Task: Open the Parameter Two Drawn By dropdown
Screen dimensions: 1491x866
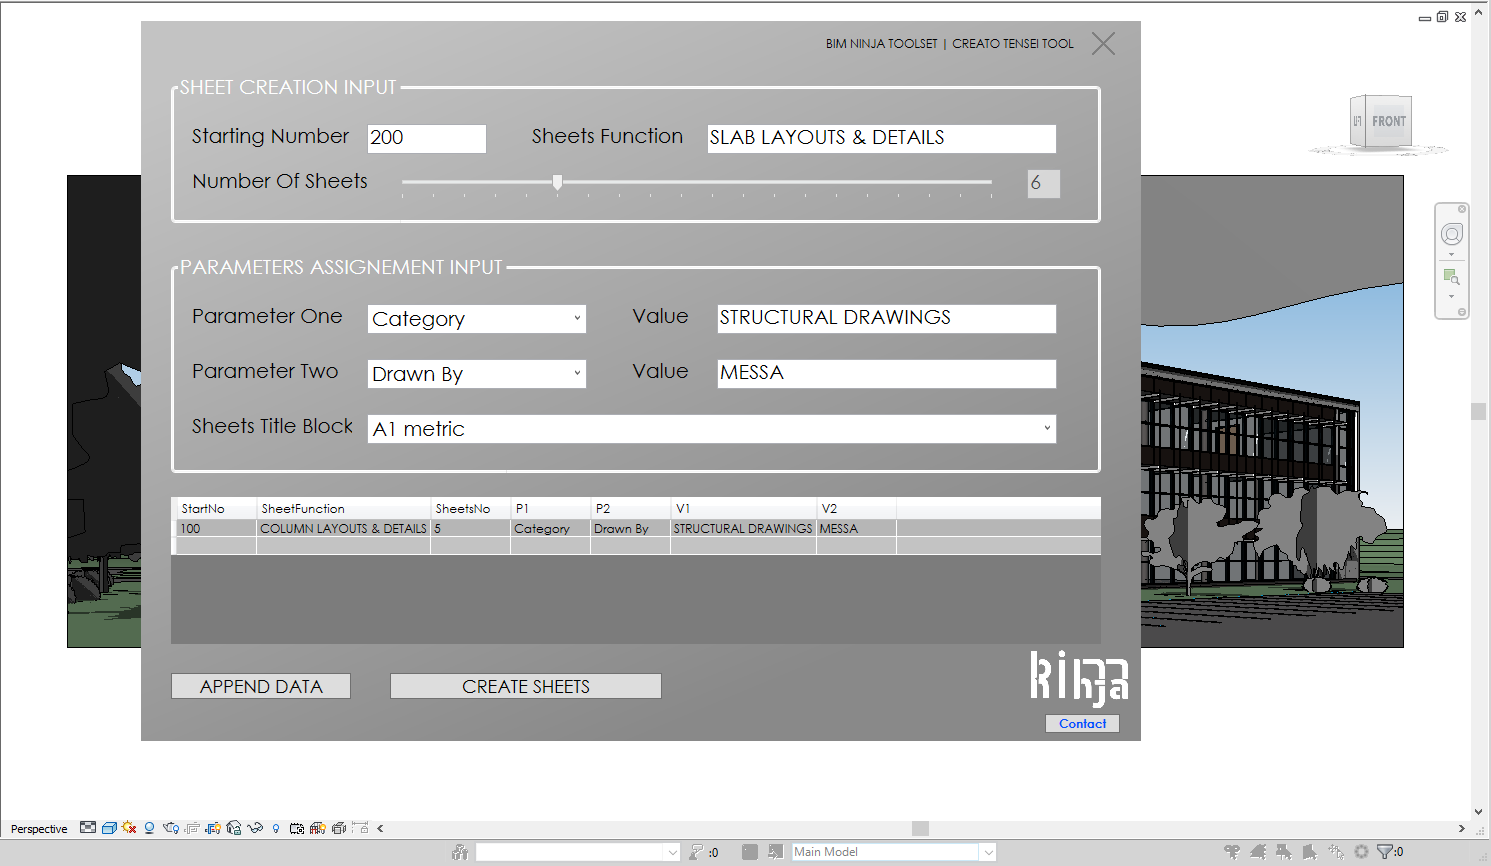Action: click(x=477, y=374)
